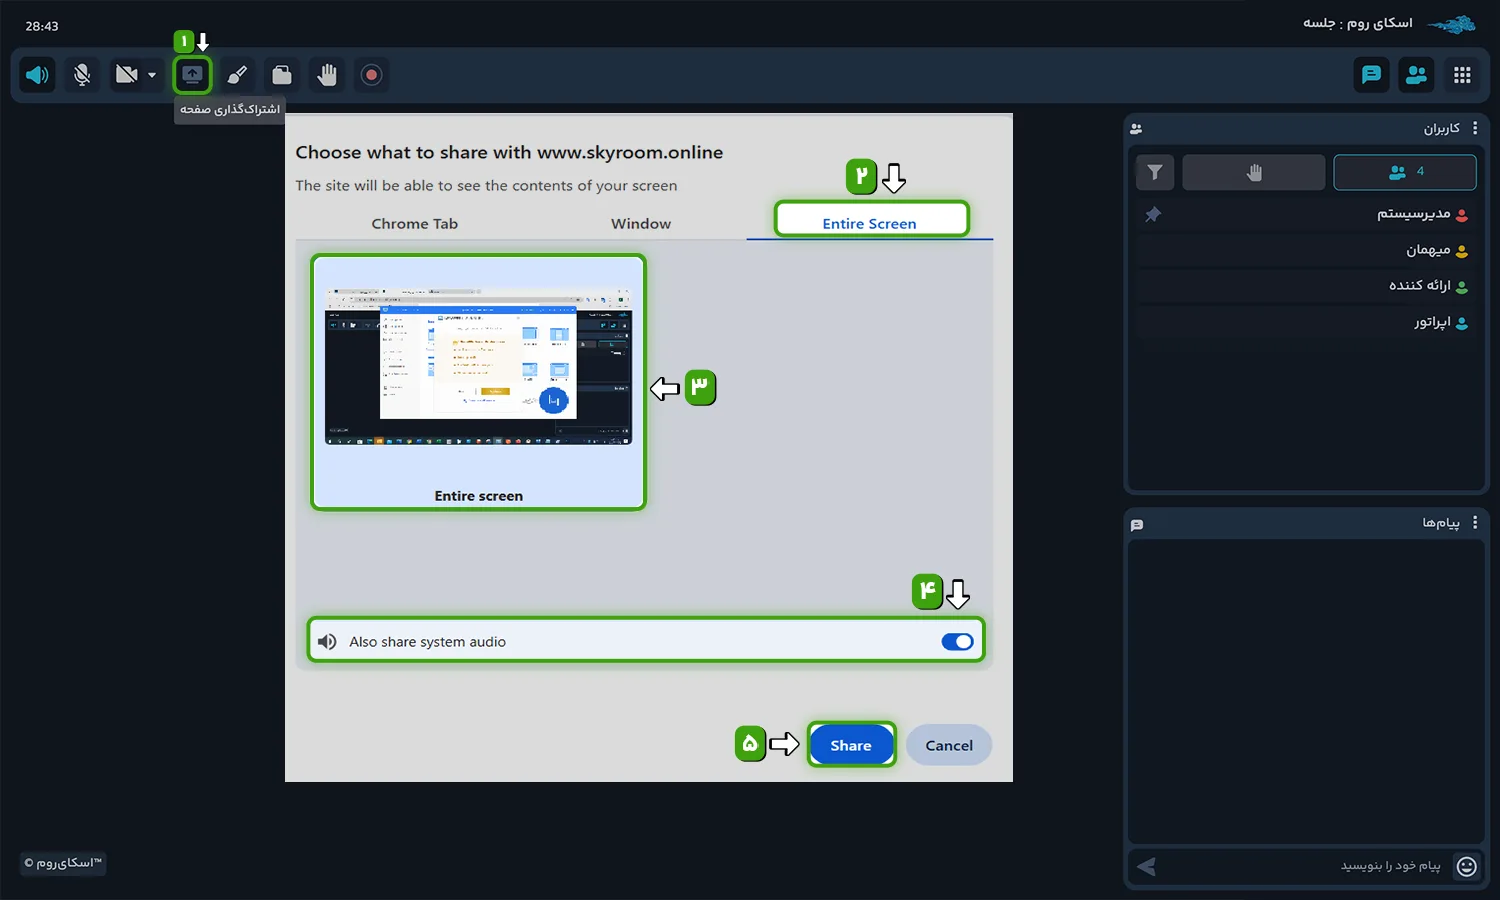The image size is (1500, 900).
Task: Expand the camera options dropdown arrow
Action: click(x=152, y=75)
